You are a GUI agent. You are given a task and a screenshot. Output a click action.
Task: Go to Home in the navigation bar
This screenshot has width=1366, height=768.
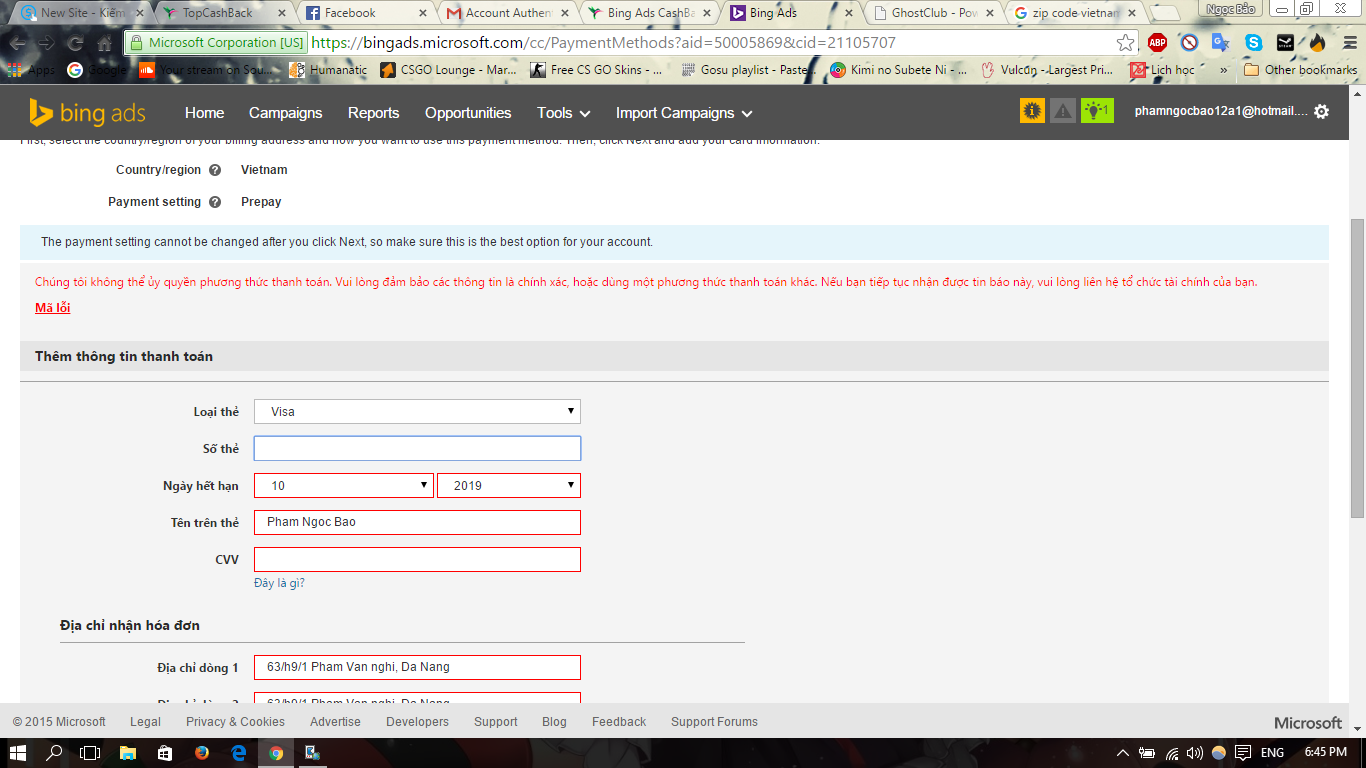(x=204, y=113)
